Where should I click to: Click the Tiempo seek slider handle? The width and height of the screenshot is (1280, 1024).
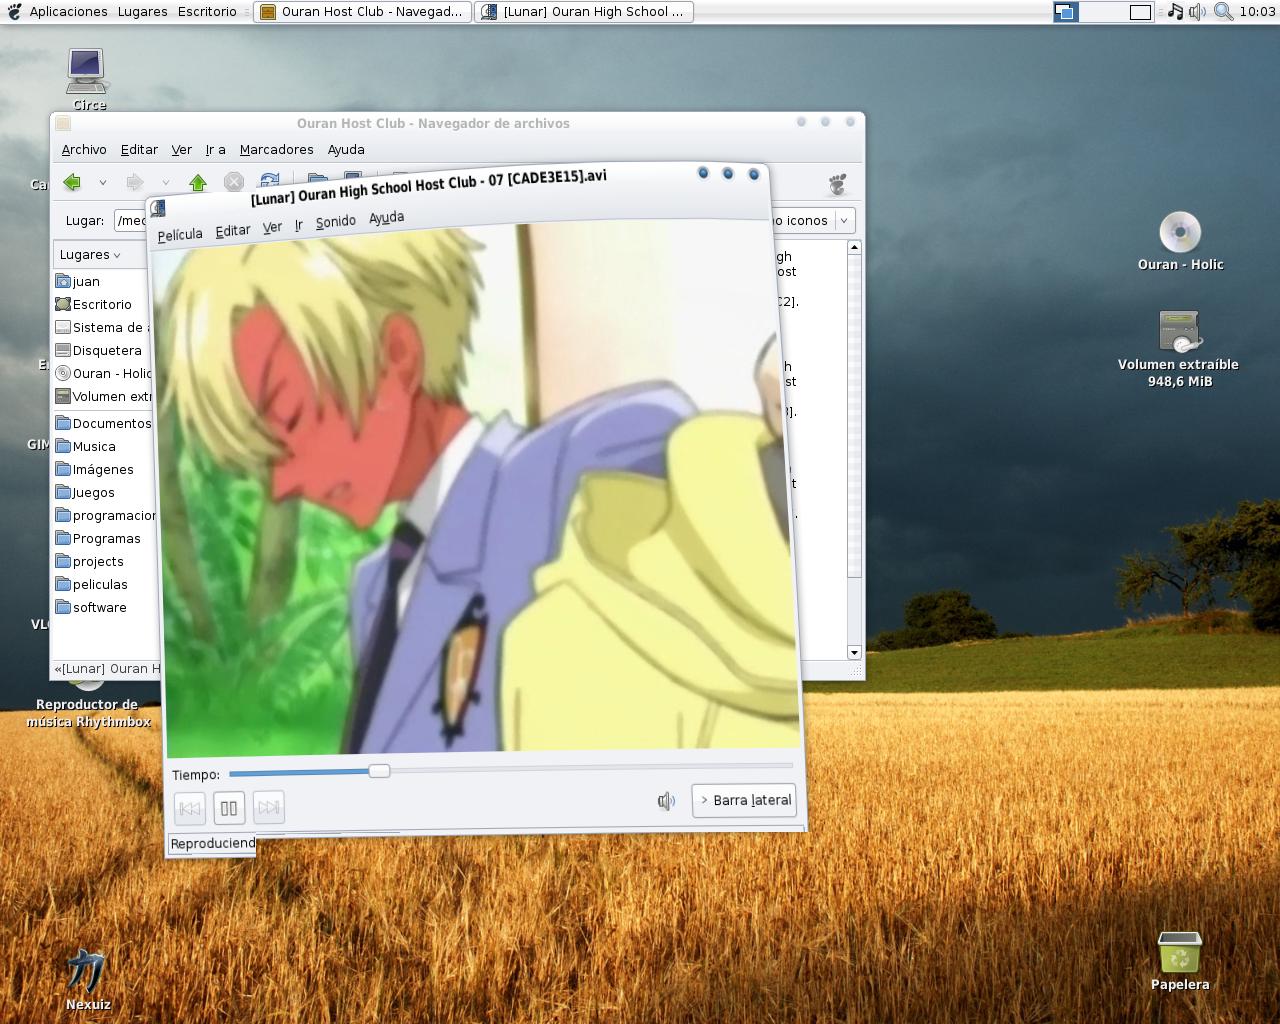(379, 770)
